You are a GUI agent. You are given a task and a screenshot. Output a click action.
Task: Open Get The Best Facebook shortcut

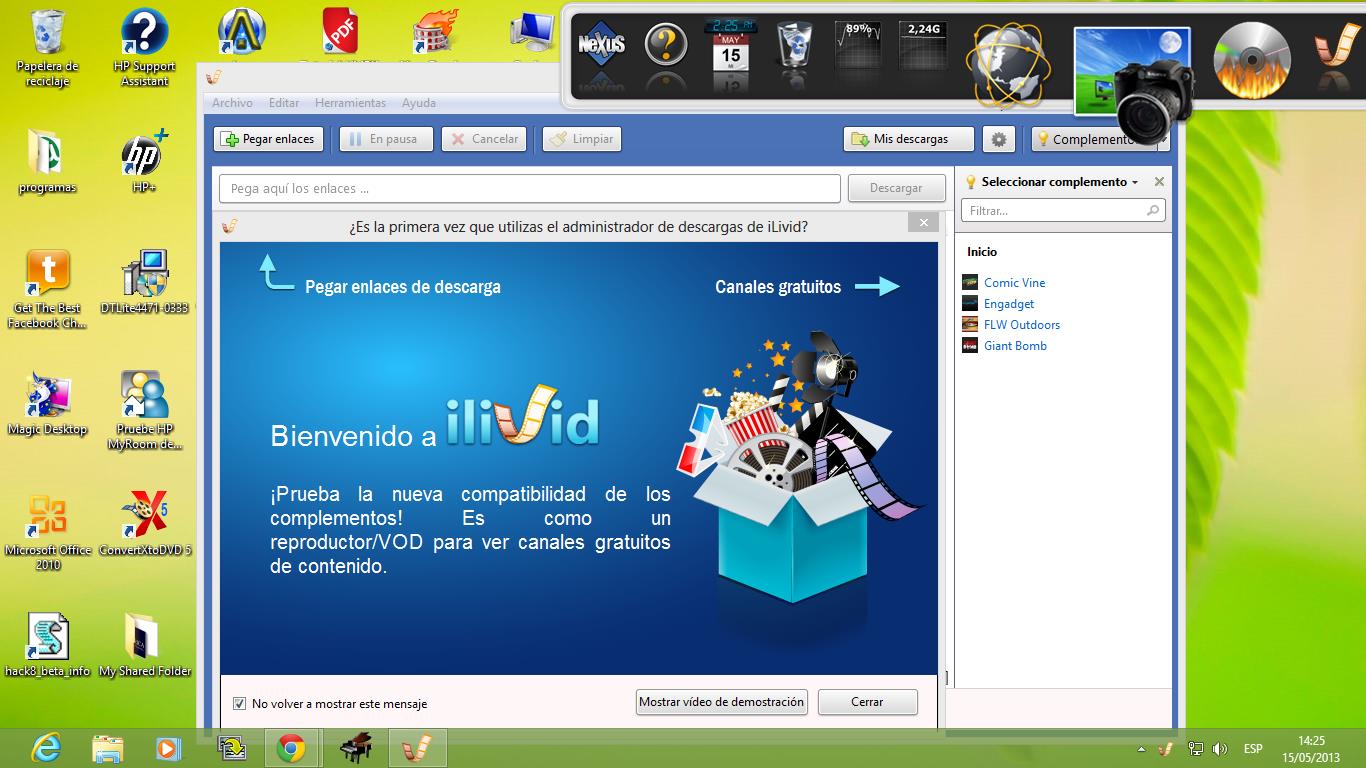coord(47,289)
